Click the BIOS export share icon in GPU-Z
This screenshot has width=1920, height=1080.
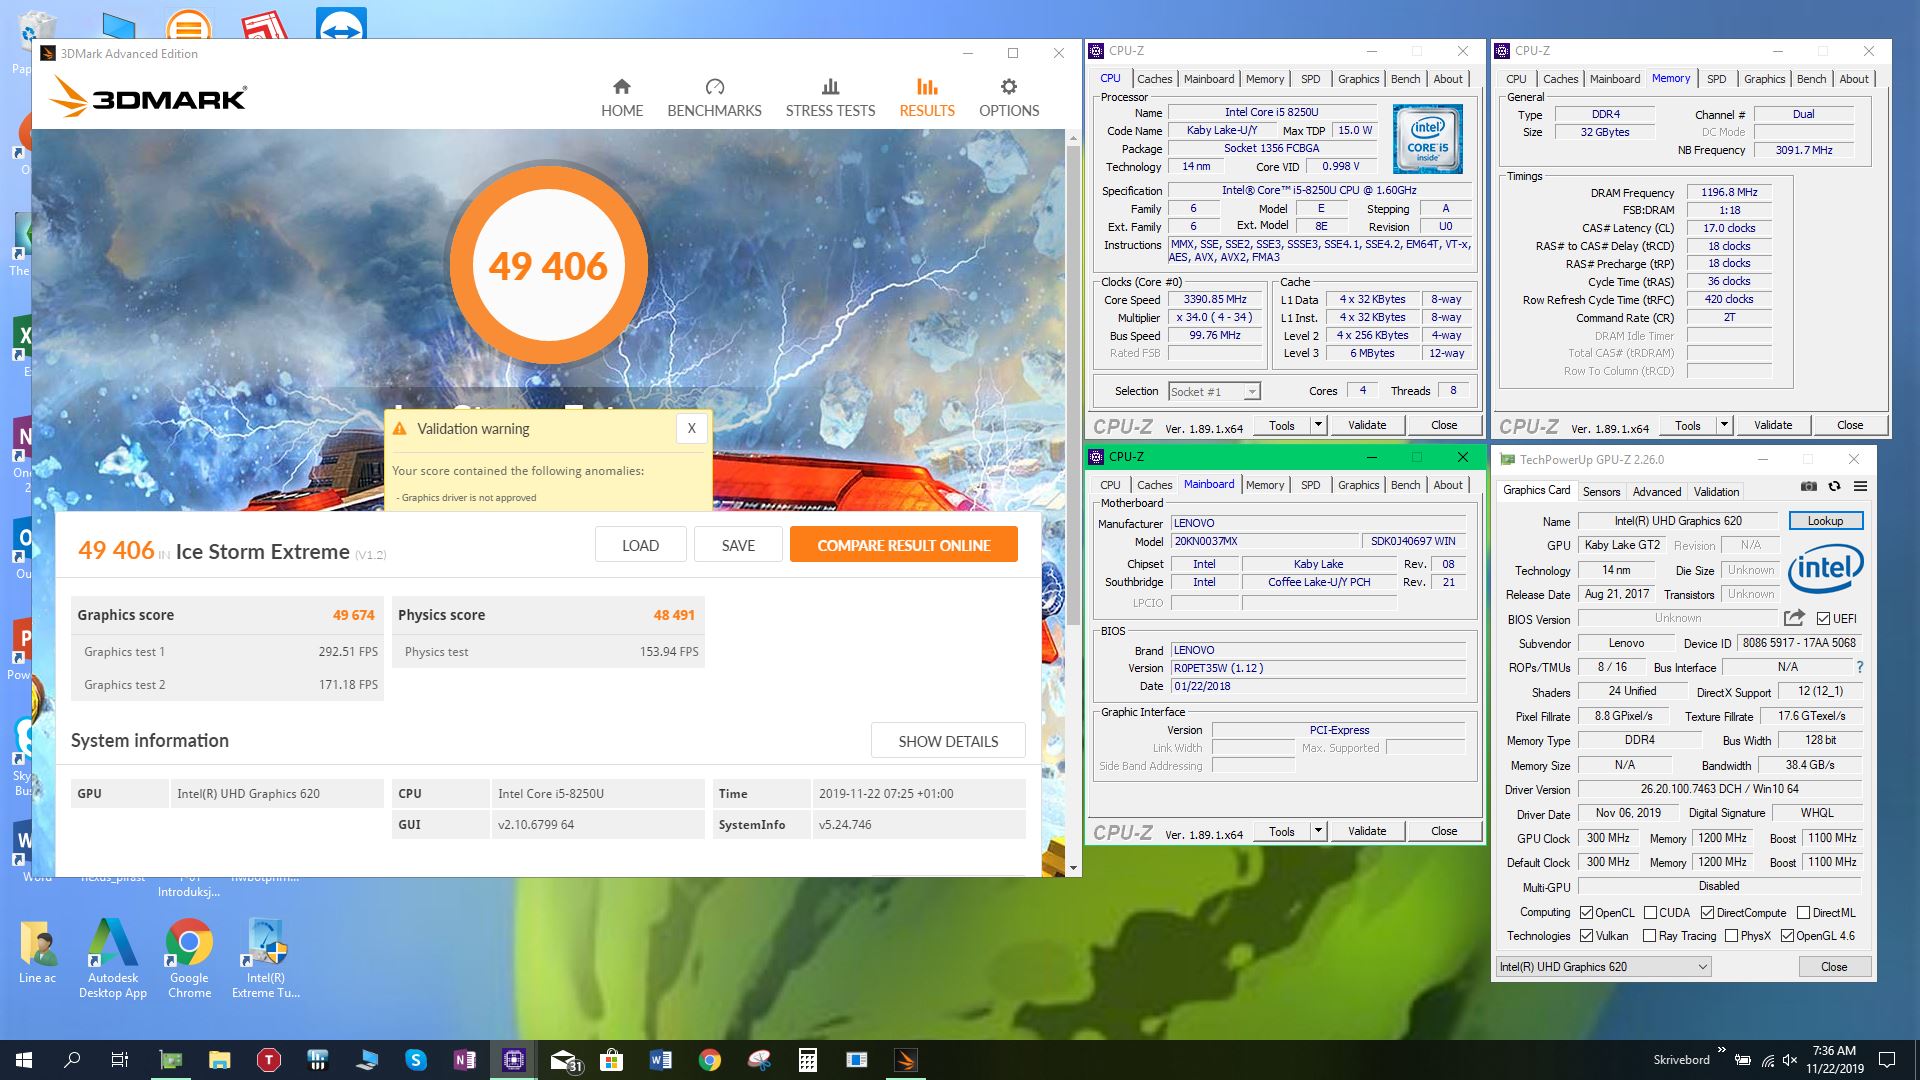[x=1794, y=618]
